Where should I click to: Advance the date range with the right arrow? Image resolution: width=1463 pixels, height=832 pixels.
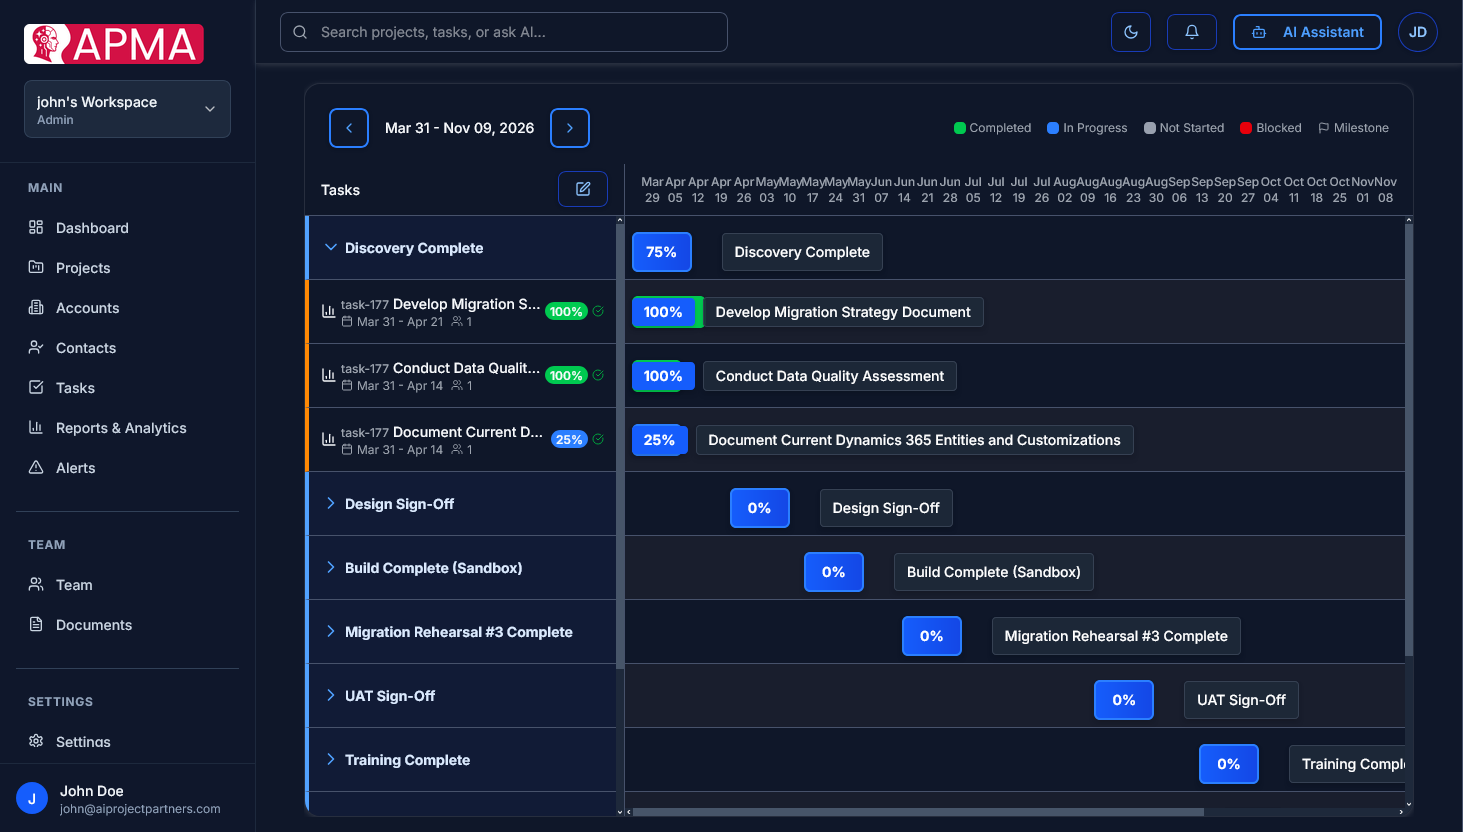pyautogui.click(x=569, y=128)
